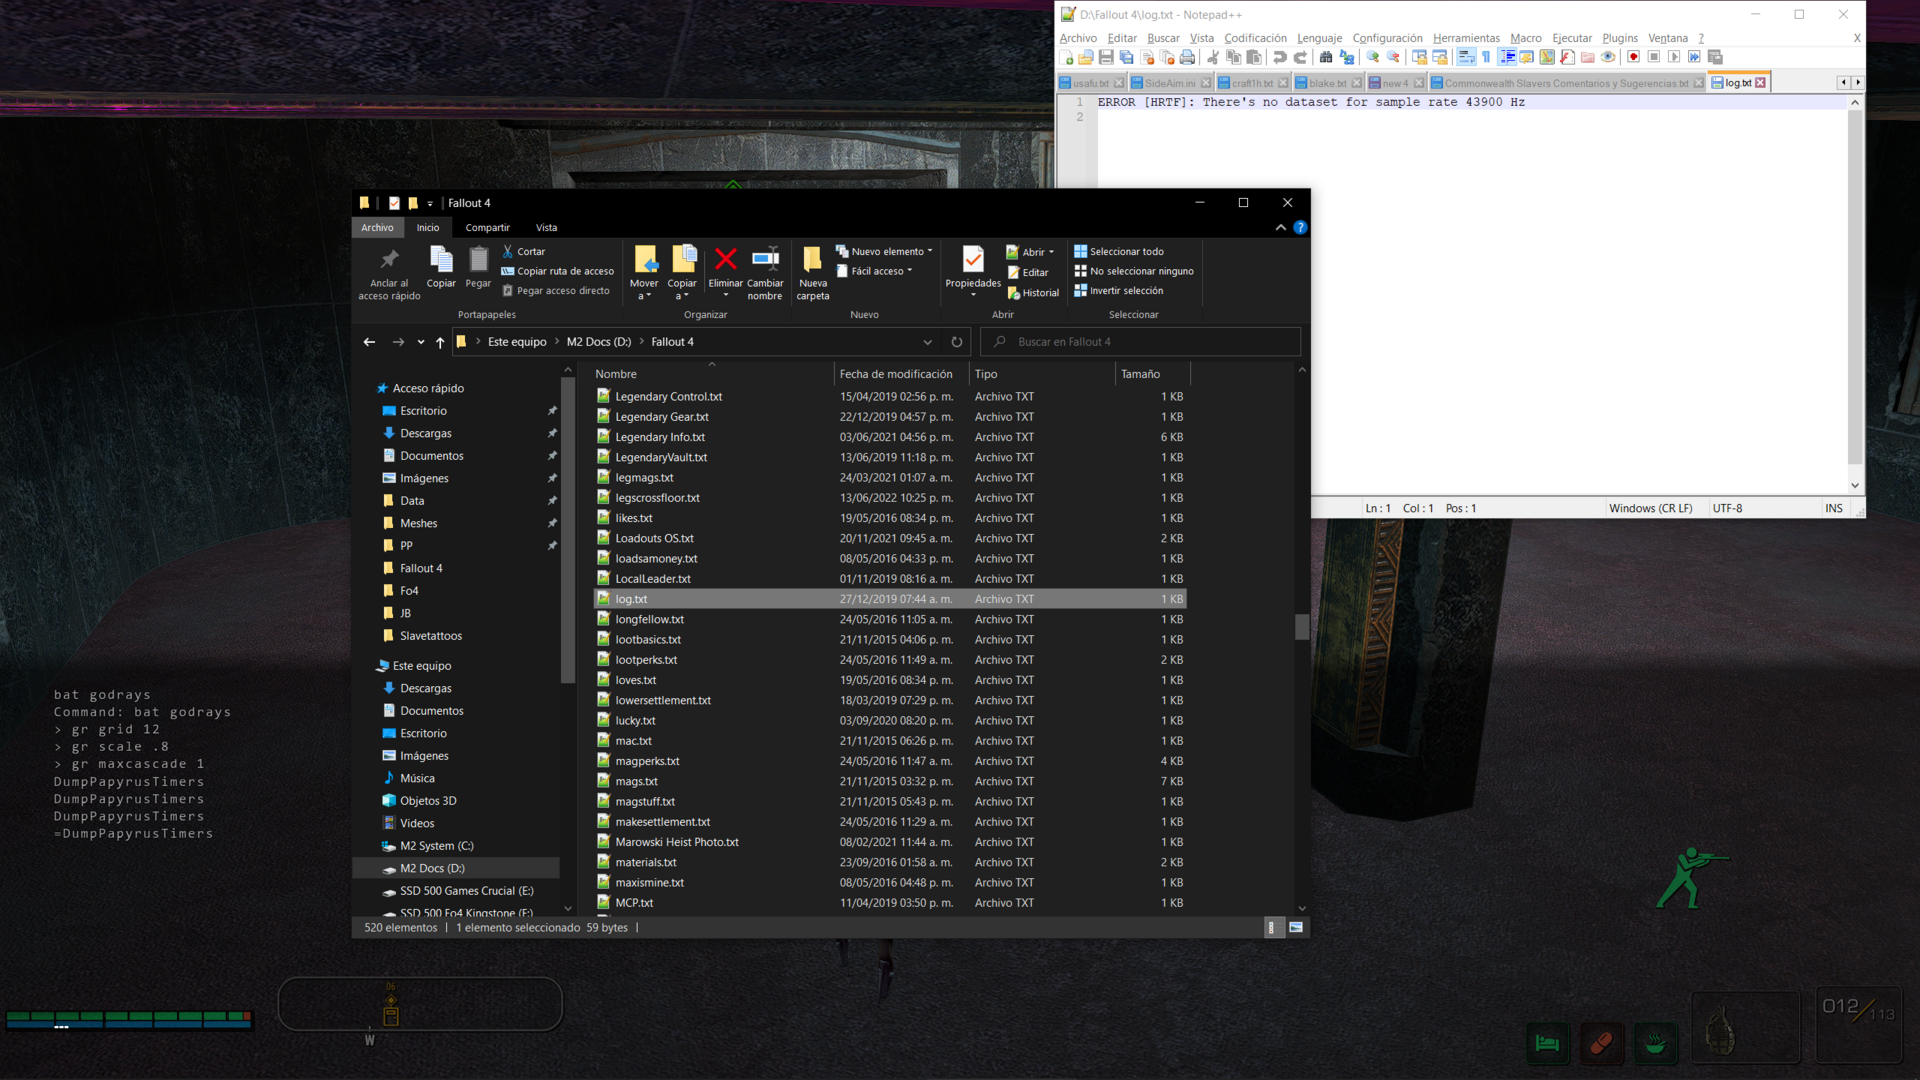
Task: Open Nuevo elemento dropdown
Action: tap(884, 252)
